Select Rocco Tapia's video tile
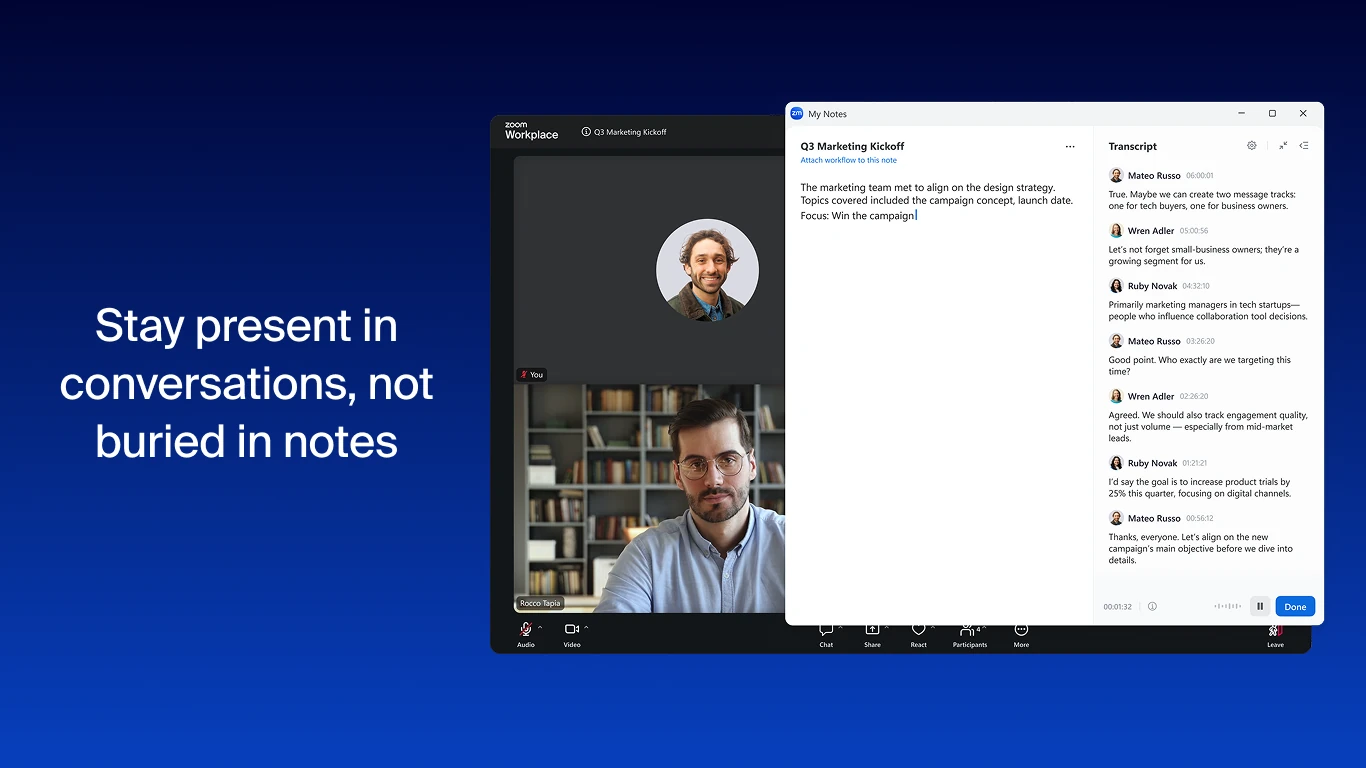 [x=650, y=498]
